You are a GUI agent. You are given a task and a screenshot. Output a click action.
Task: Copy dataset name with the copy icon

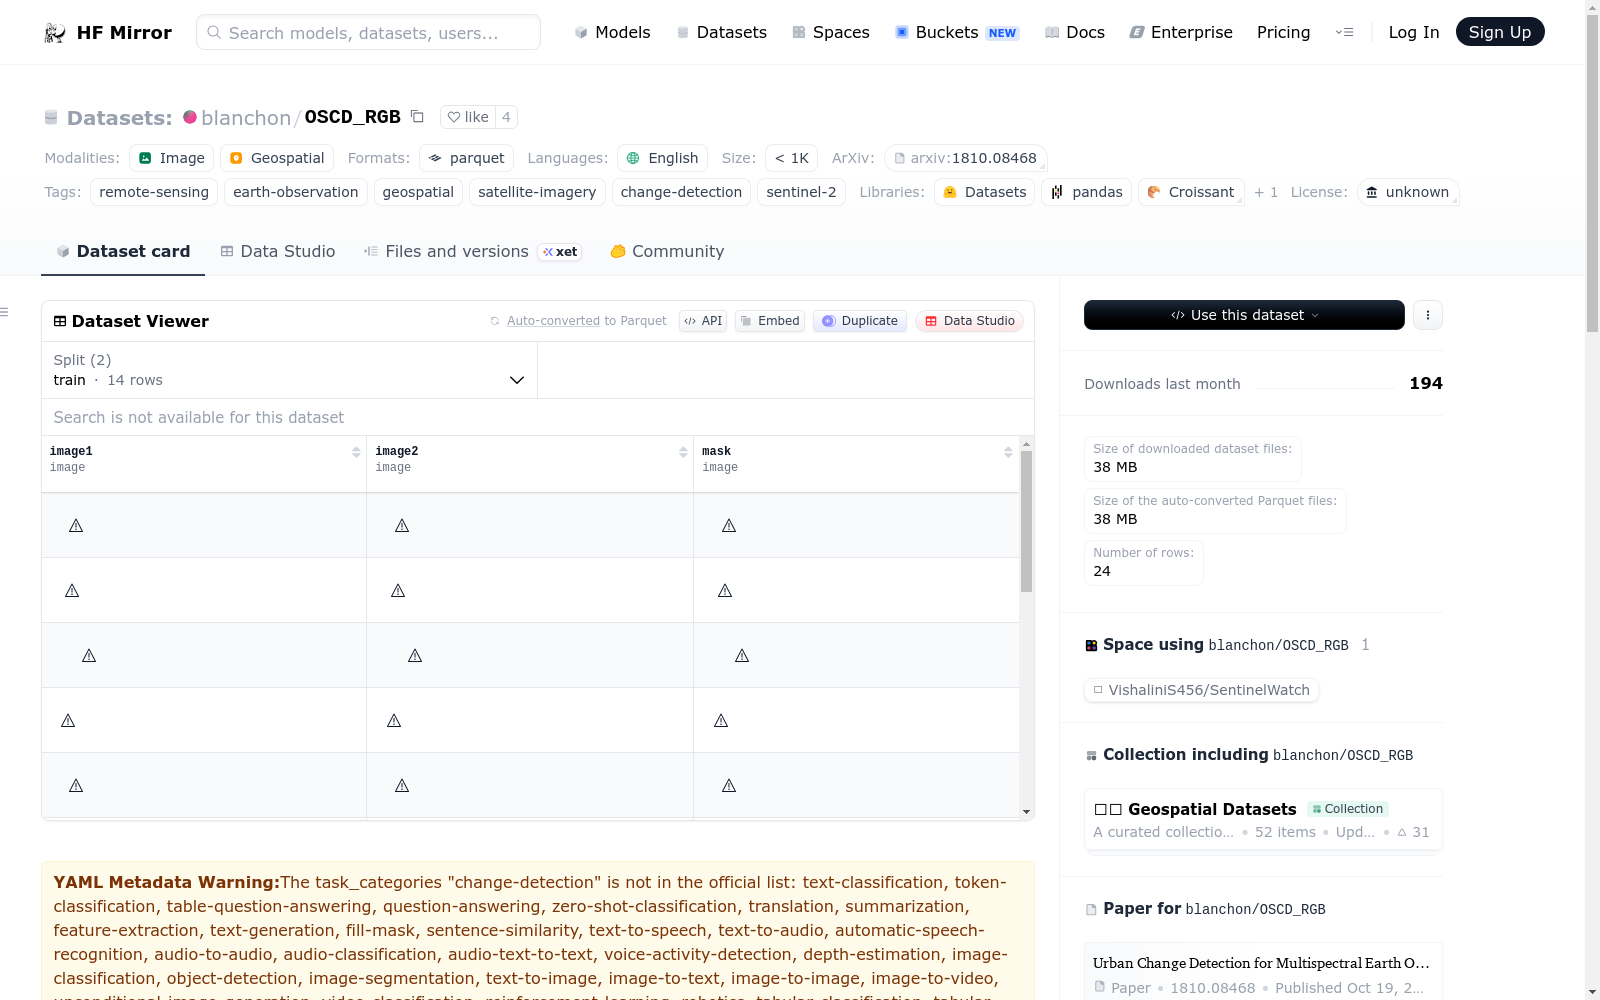coord(418,117)
